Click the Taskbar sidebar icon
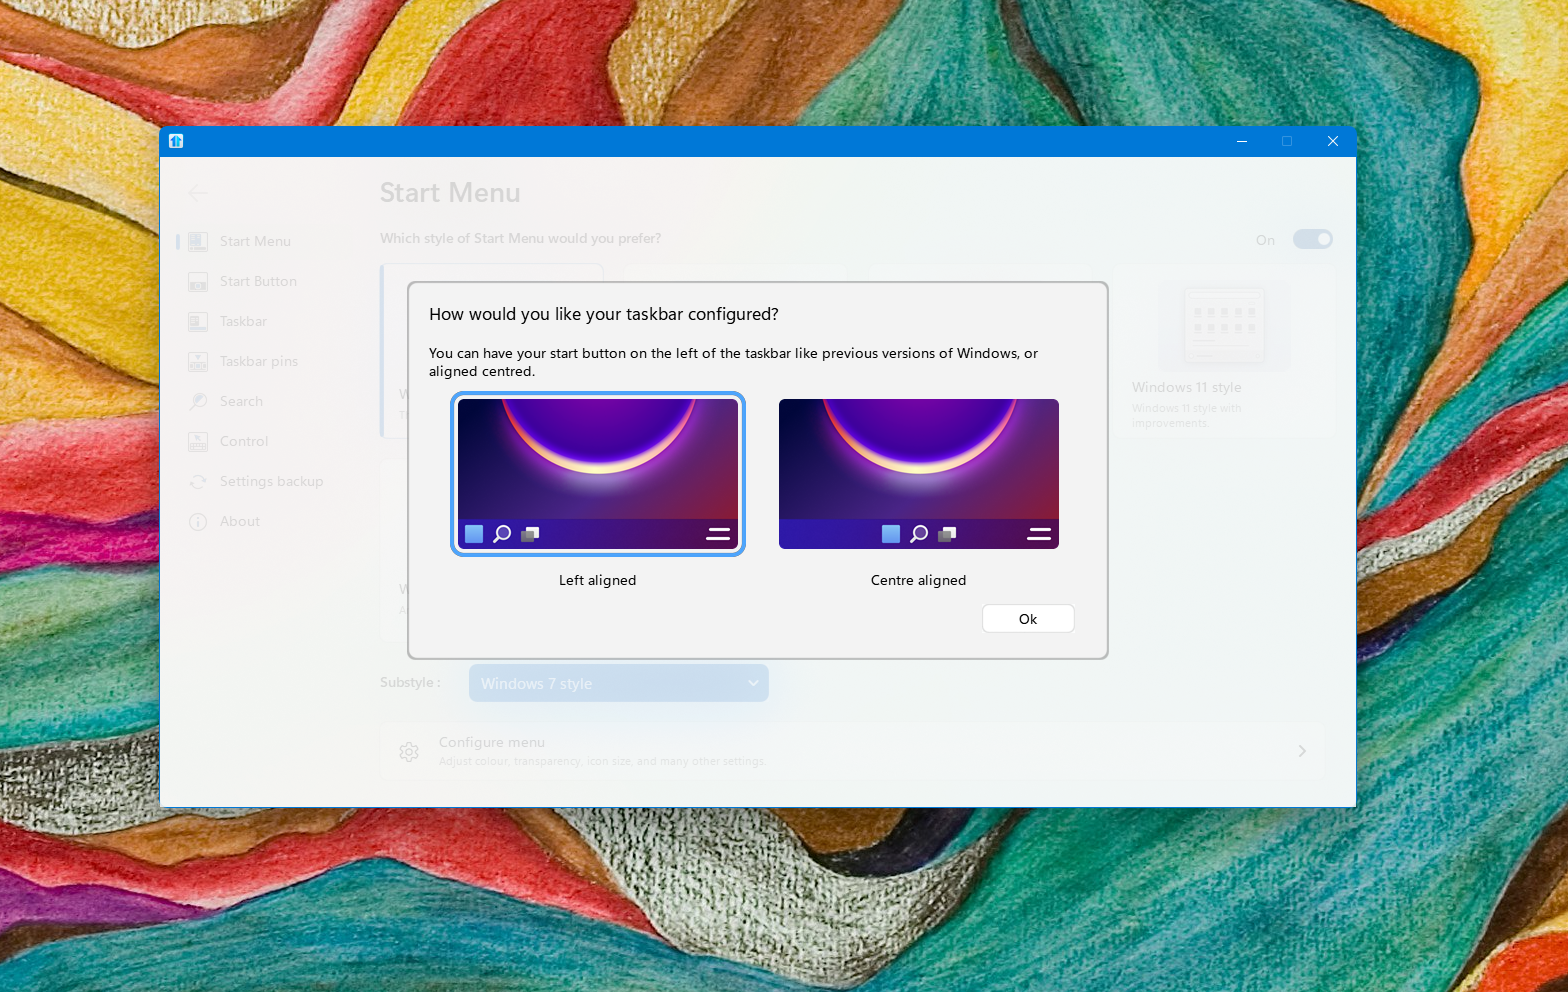 198,321
